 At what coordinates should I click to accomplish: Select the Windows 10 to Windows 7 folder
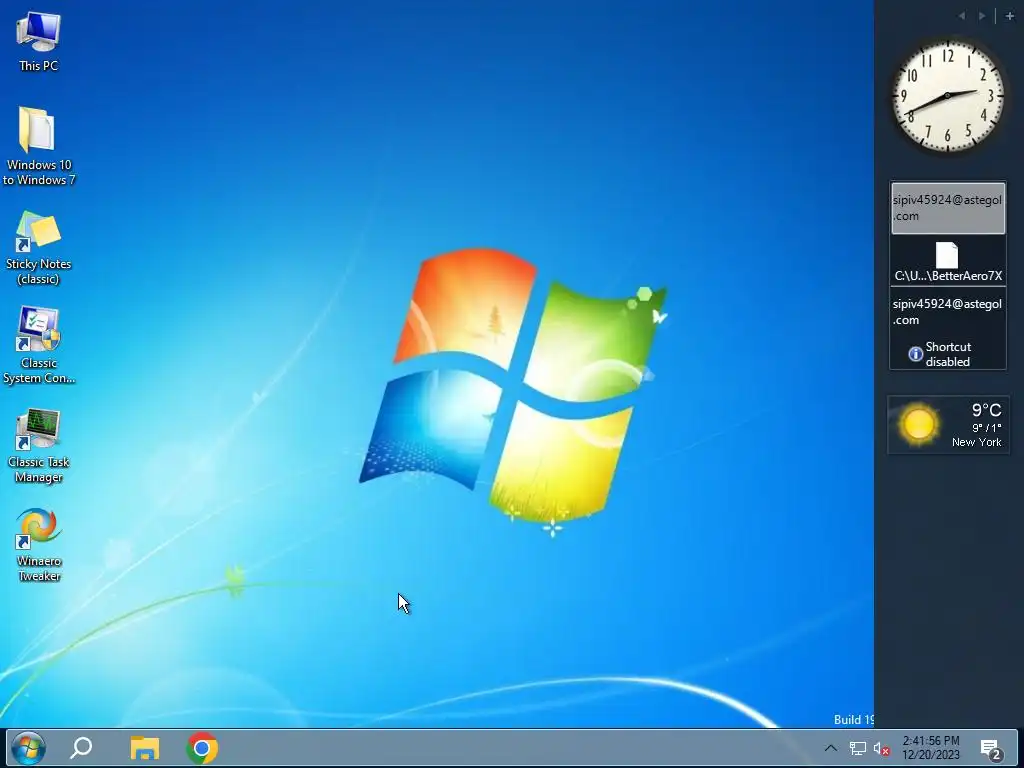click(39, 146)
